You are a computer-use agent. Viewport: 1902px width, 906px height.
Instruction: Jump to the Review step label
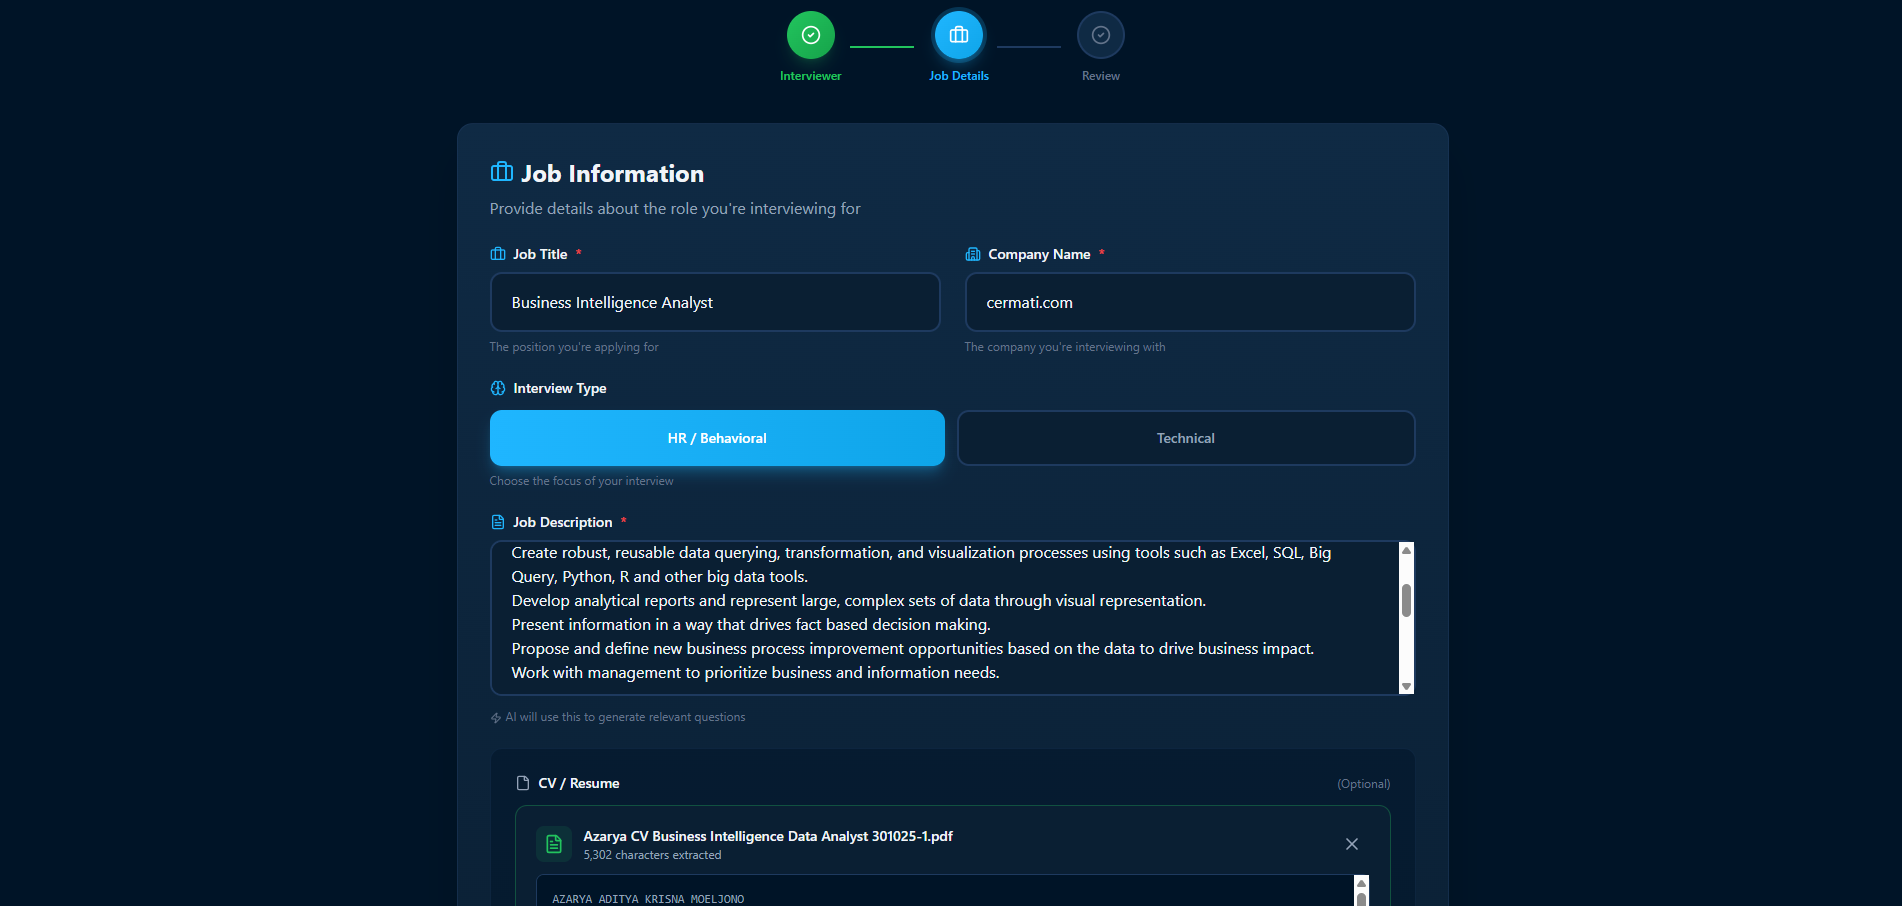tap(1101, 76)
